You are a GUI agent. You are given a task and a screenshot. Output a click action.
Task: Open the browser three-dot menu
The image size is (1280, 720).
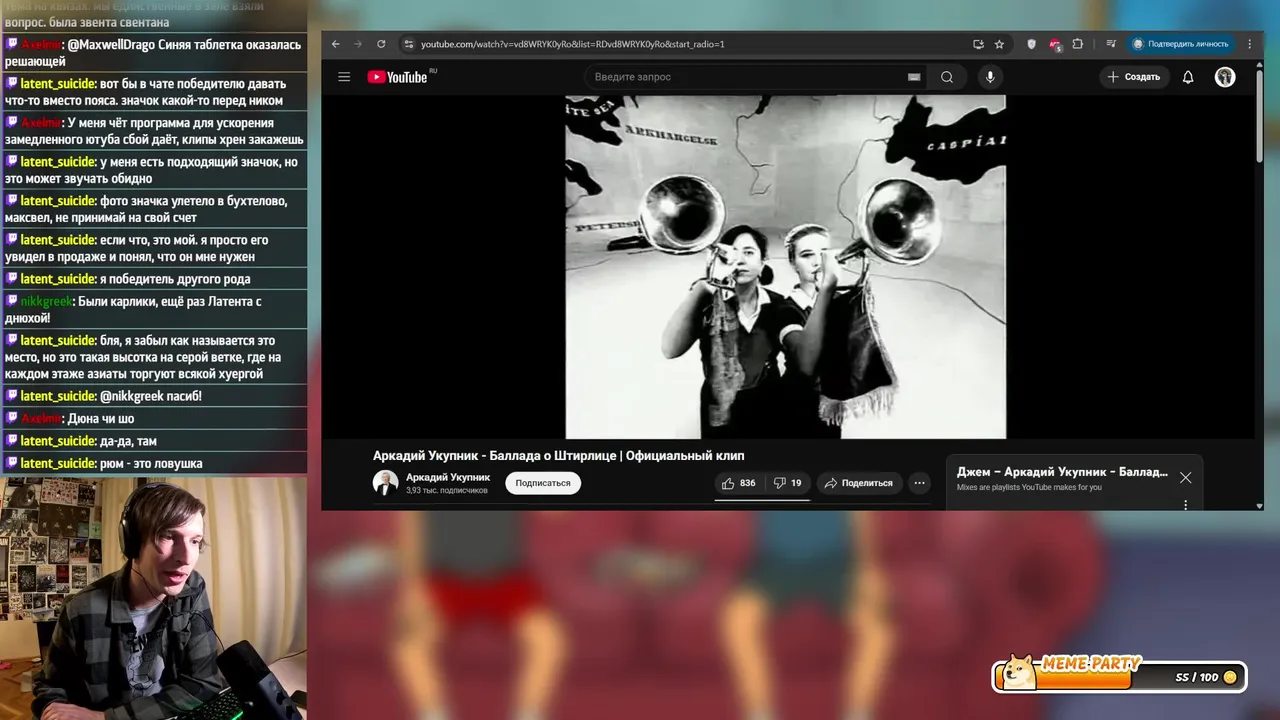tap(1250, 44)
